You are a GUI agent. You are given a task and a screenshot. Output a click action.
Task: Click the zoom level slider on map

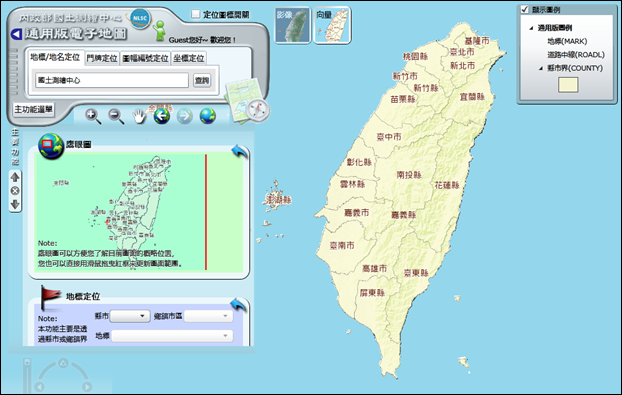(x=27, y=377)
